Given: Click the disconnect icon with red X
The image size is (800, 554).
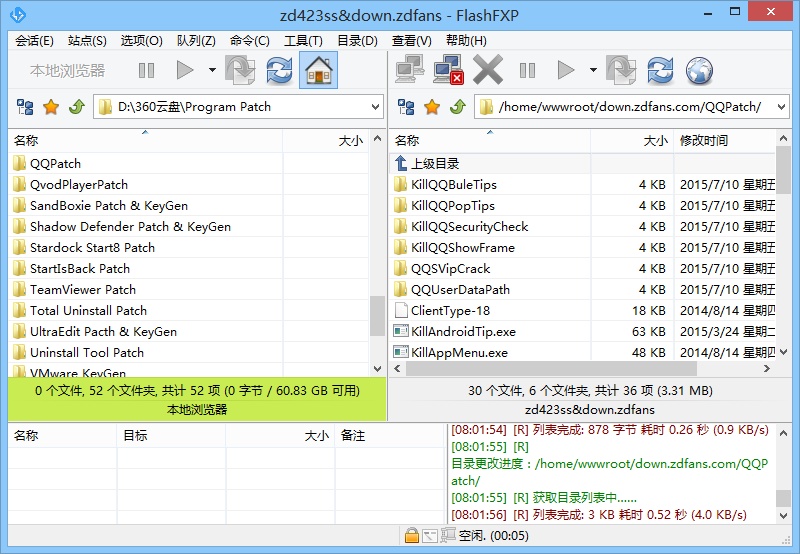Looking at the screenshot, I should [448, 69].
